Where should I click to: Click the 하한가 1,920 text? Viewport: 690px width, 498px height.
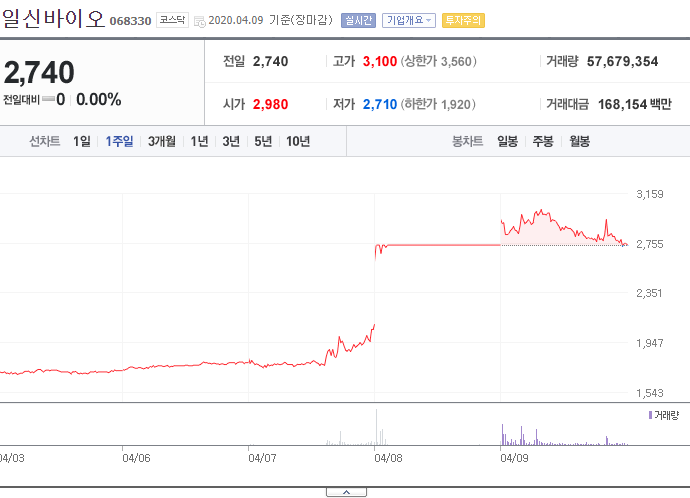438,104
